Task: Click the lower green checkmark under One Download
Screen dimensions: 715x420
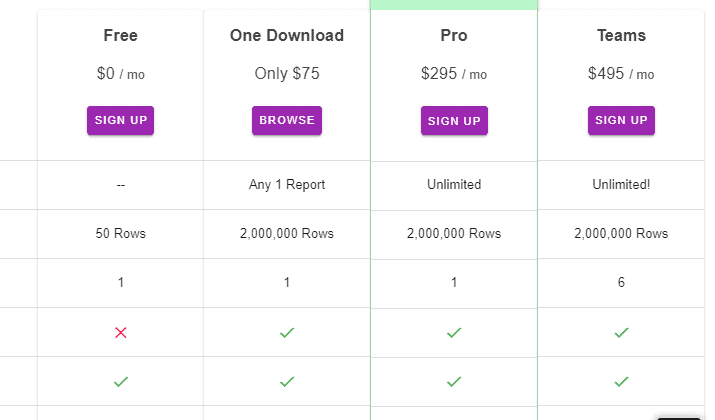Action: pos(287,381)
